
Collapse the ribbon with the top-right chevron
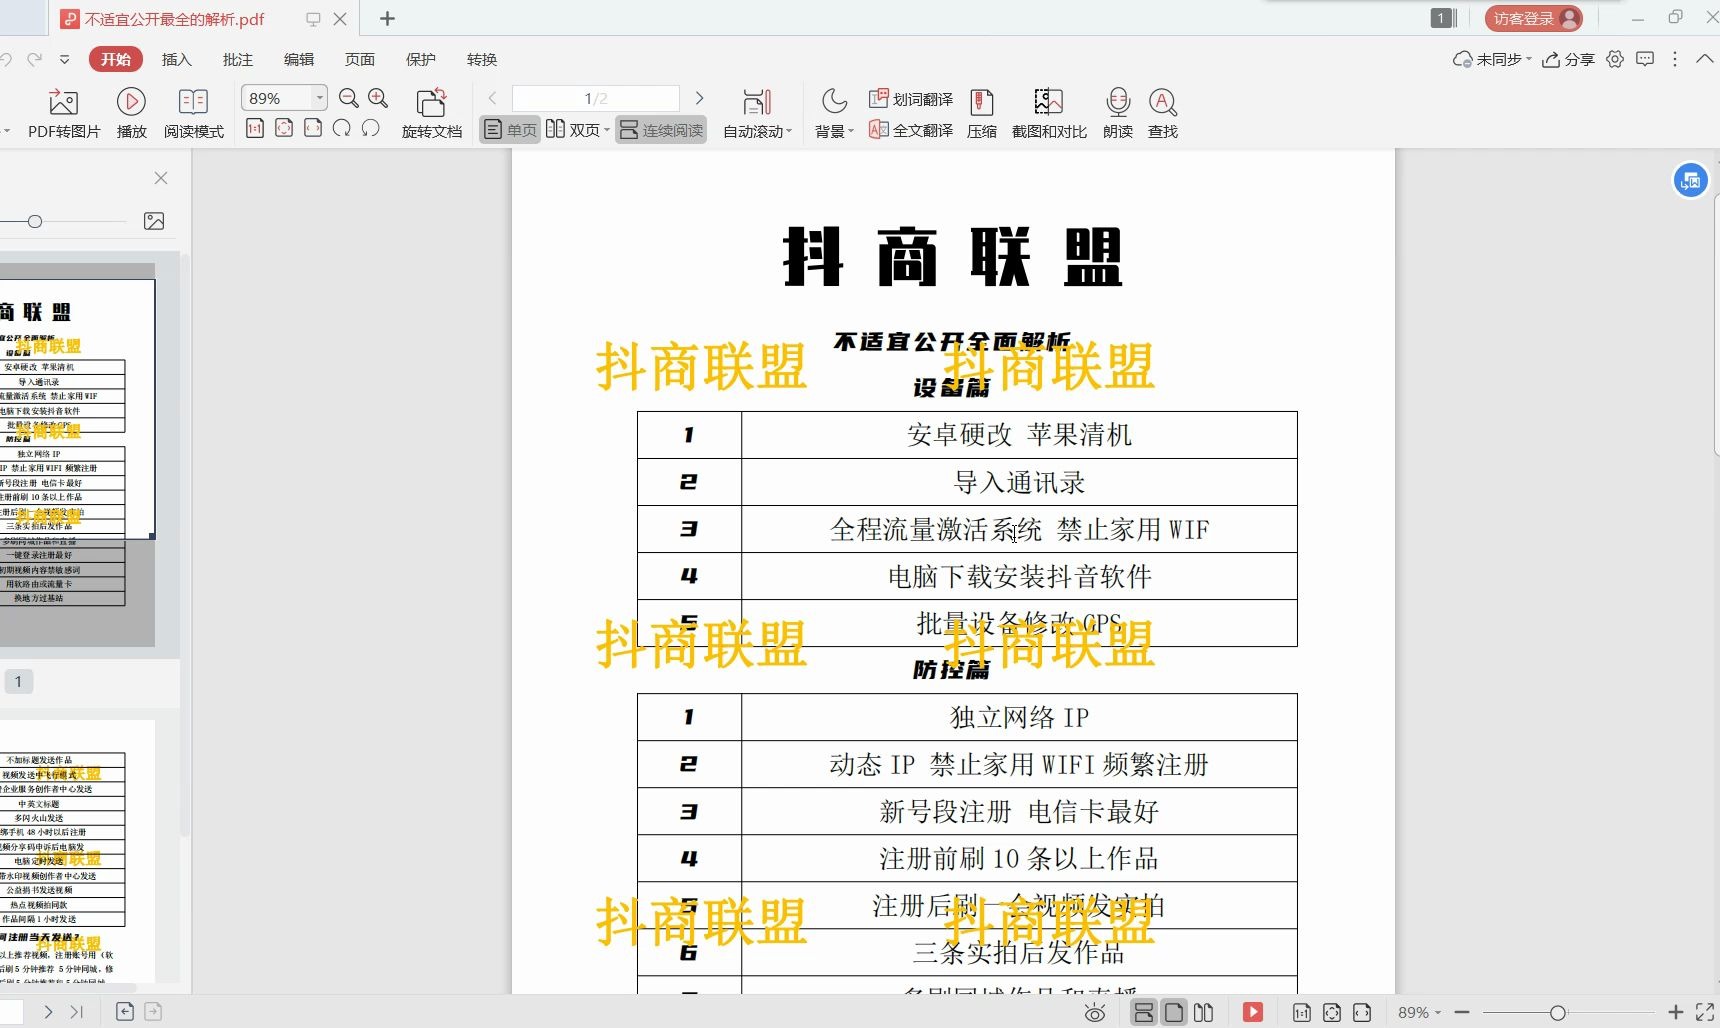[1705, 59]
